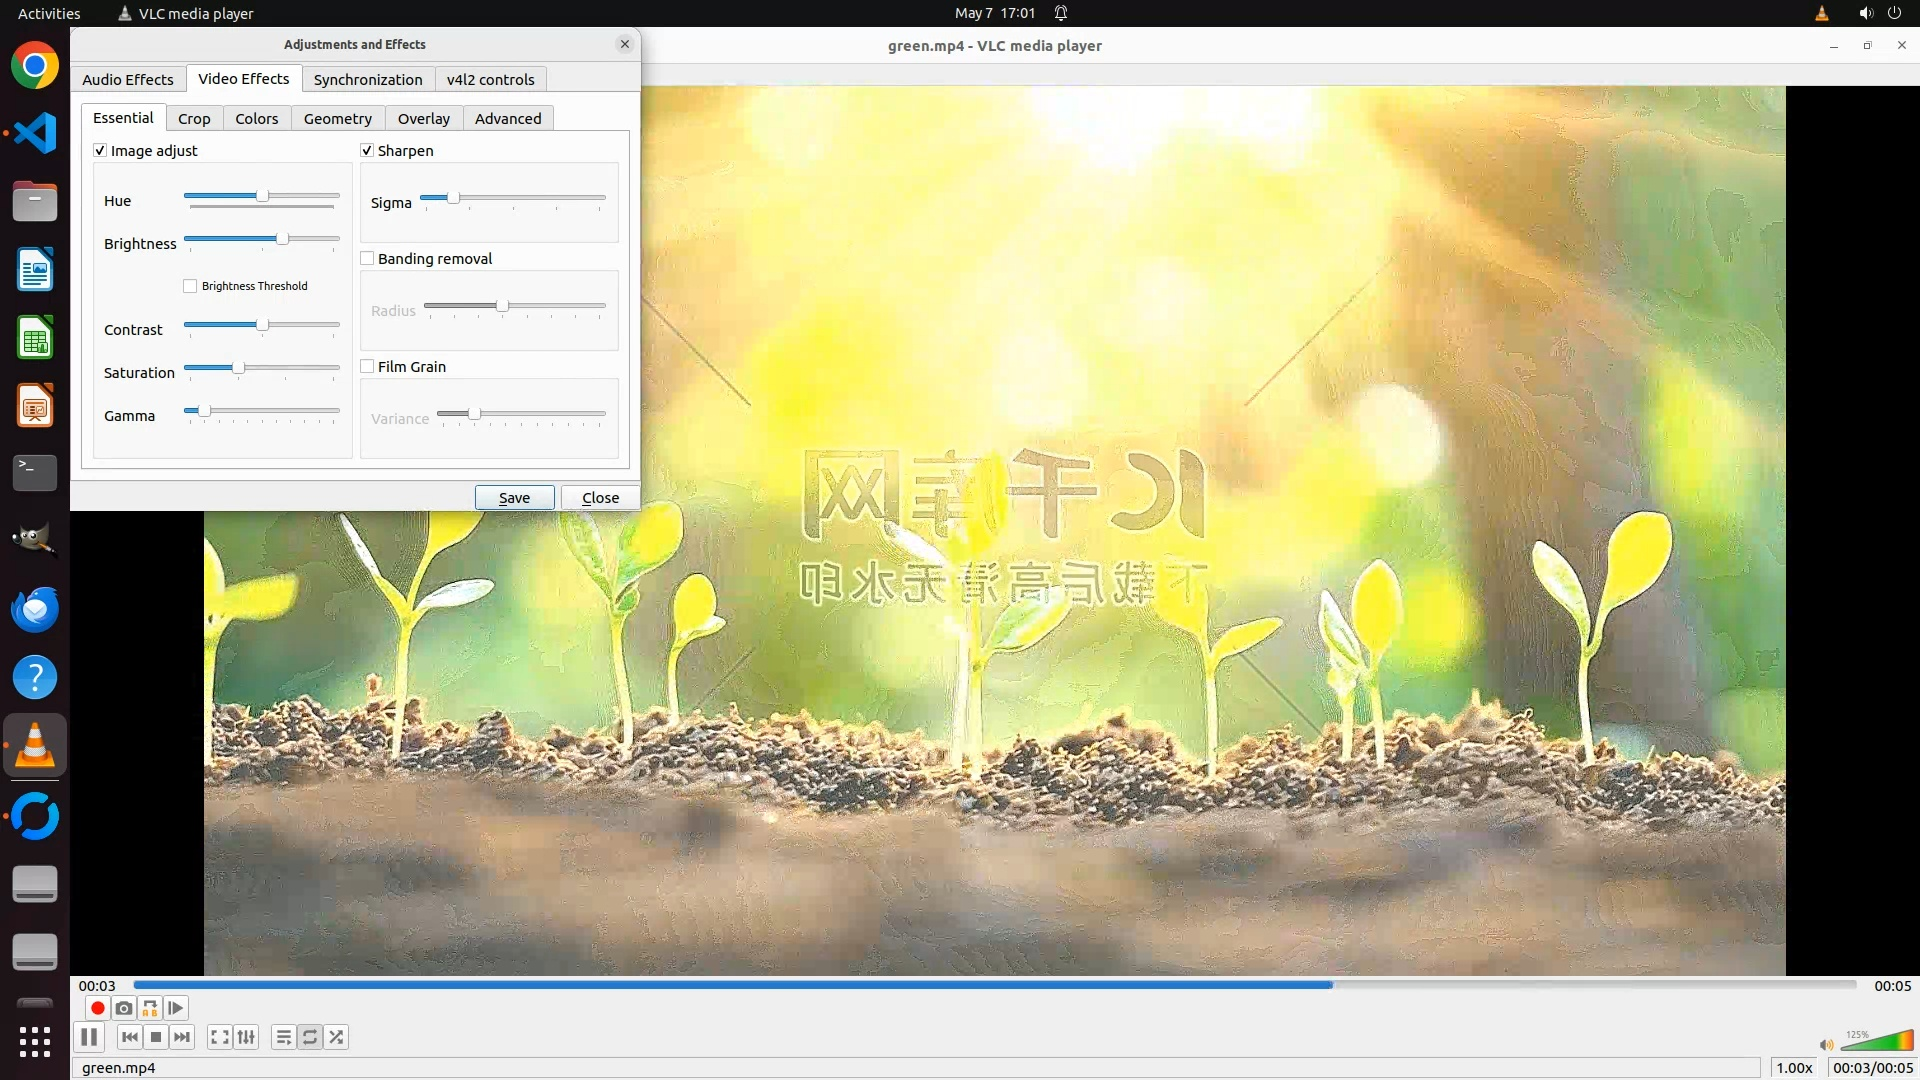
Task: Toggle the A-B loop button
Action: coord(150,1008)
